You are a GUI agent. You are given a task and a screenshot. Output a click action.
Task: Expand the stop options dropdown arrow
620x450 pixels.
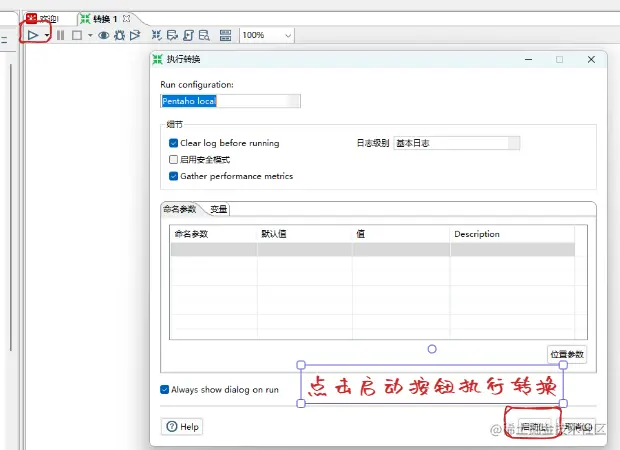(x=90, y=36)
